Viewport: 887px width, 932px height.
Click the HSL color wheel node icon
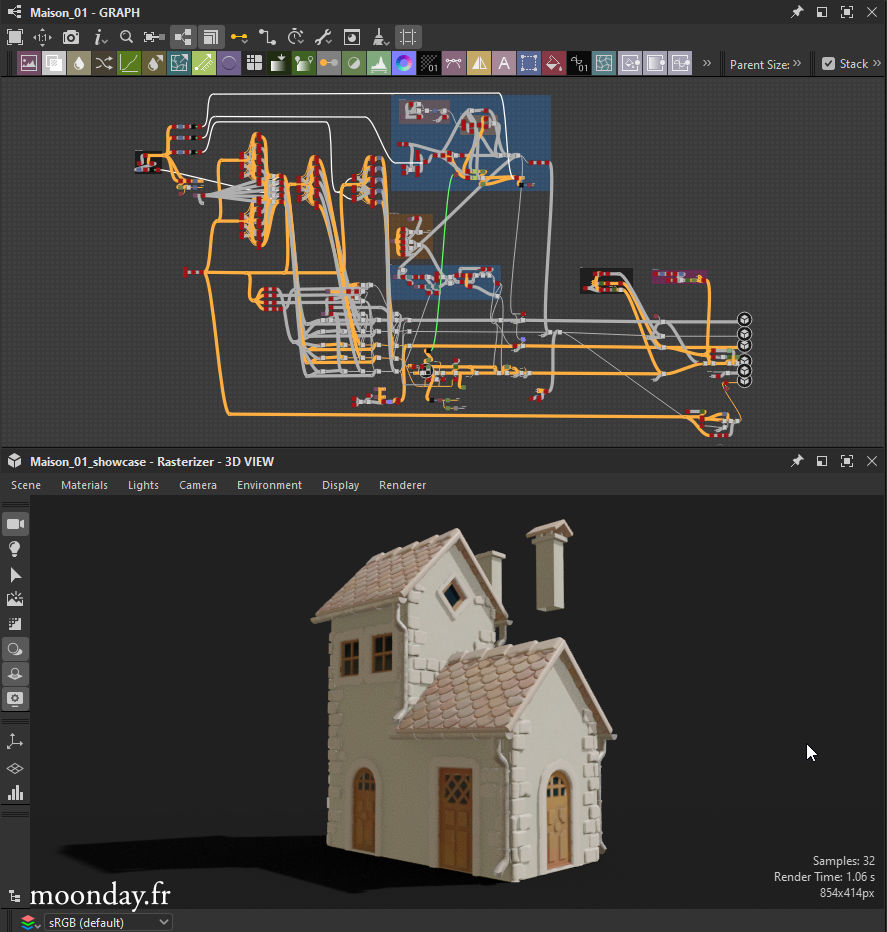coord(404,64)
